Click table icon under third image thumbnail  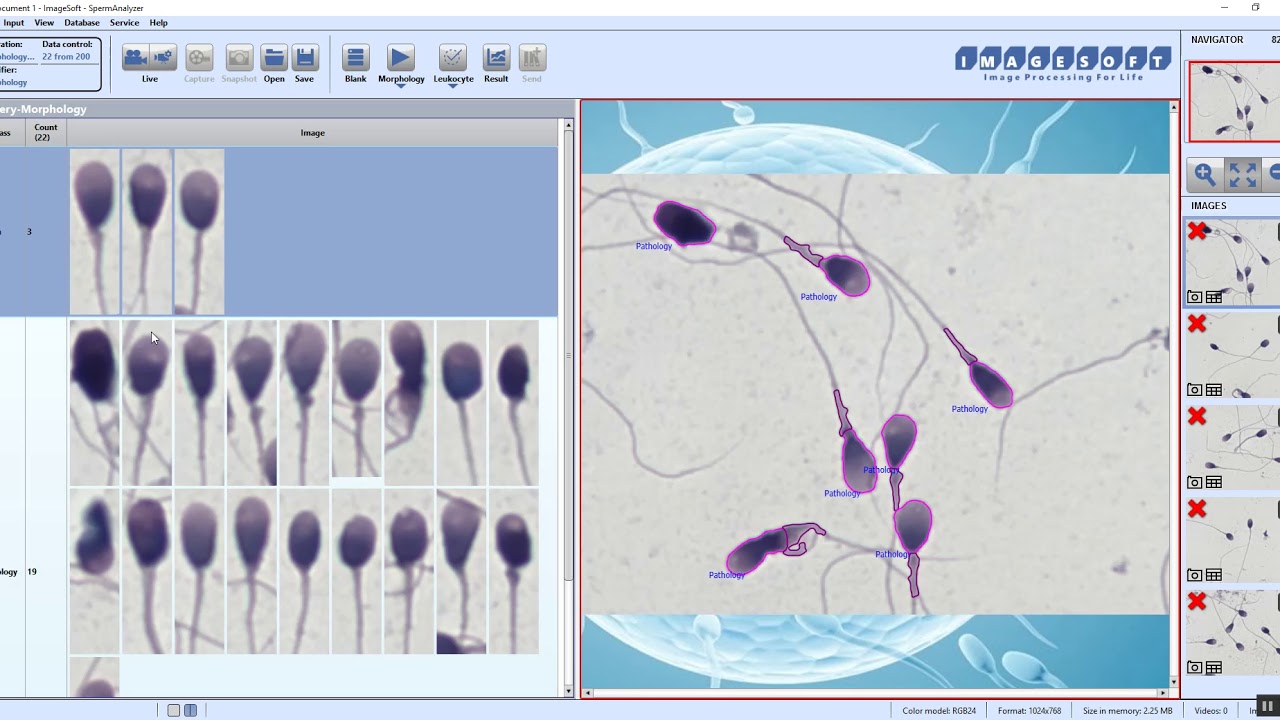(x=1214, y=482)
